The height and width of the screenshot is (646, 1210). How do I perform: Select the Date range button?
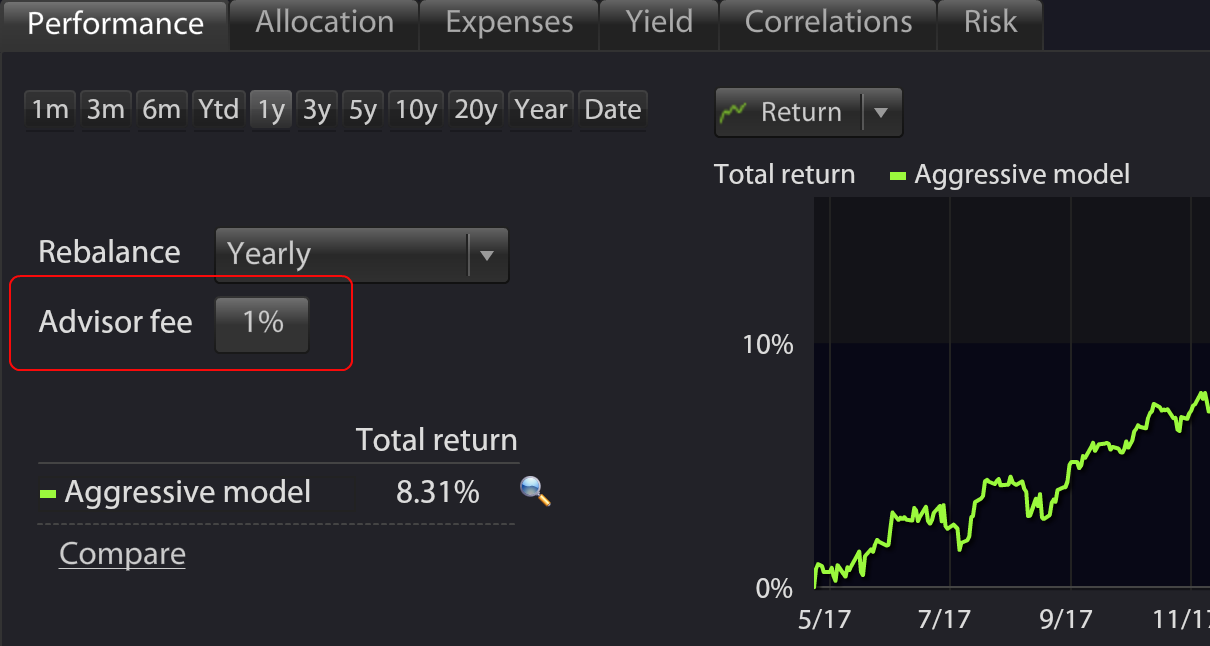(612, 110)
